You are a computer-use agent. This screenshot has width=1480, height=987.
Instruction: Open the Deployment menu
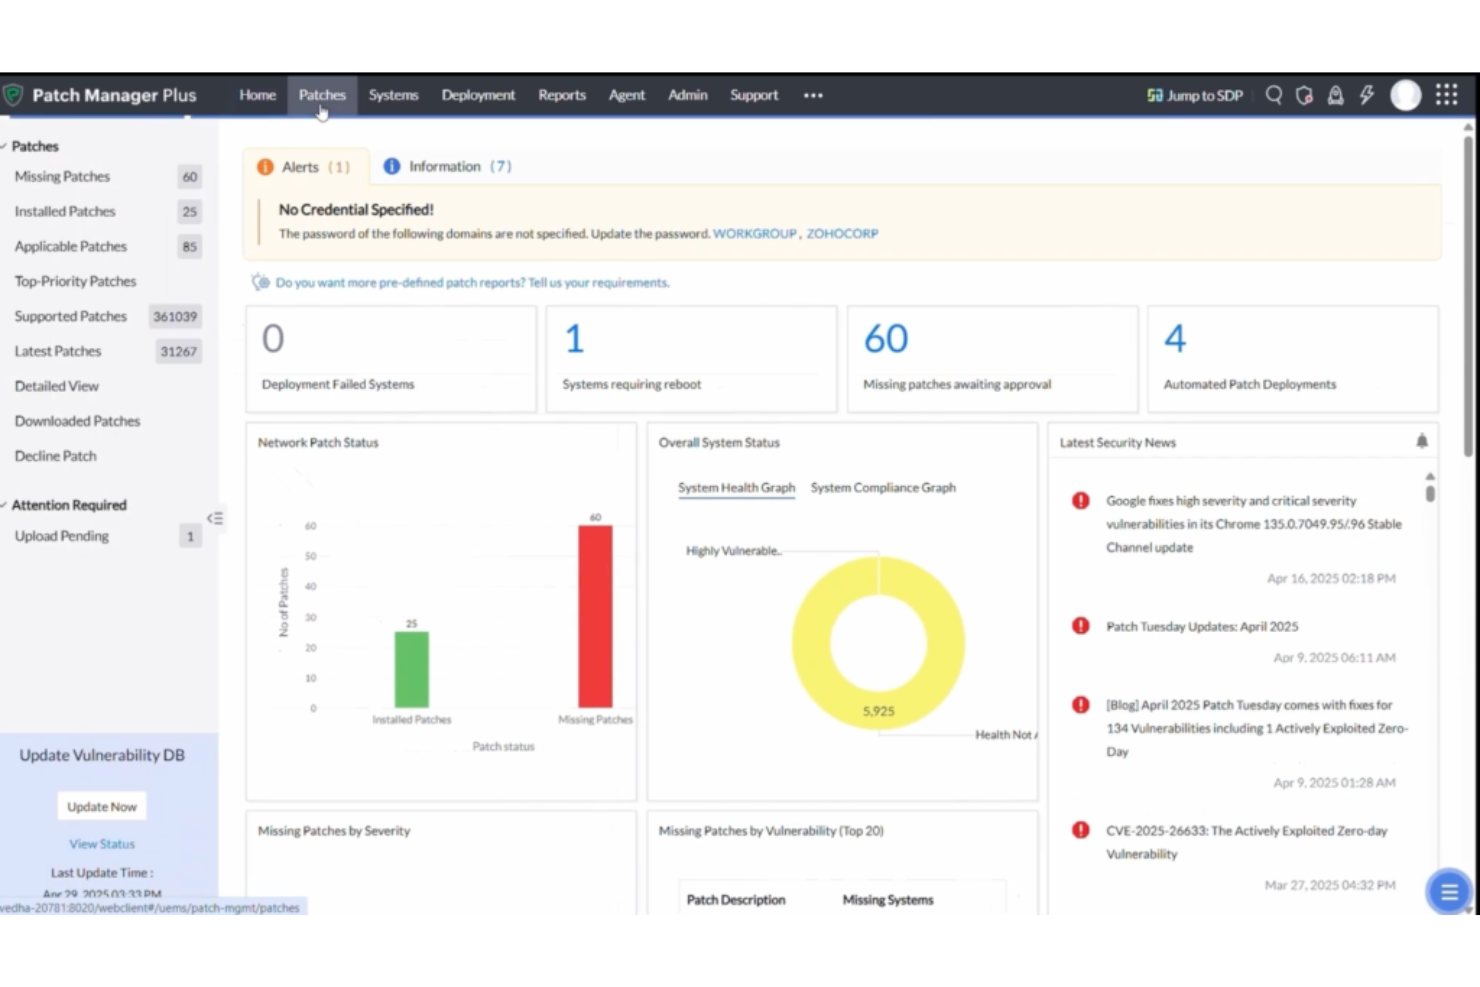(x=478, y=95)
